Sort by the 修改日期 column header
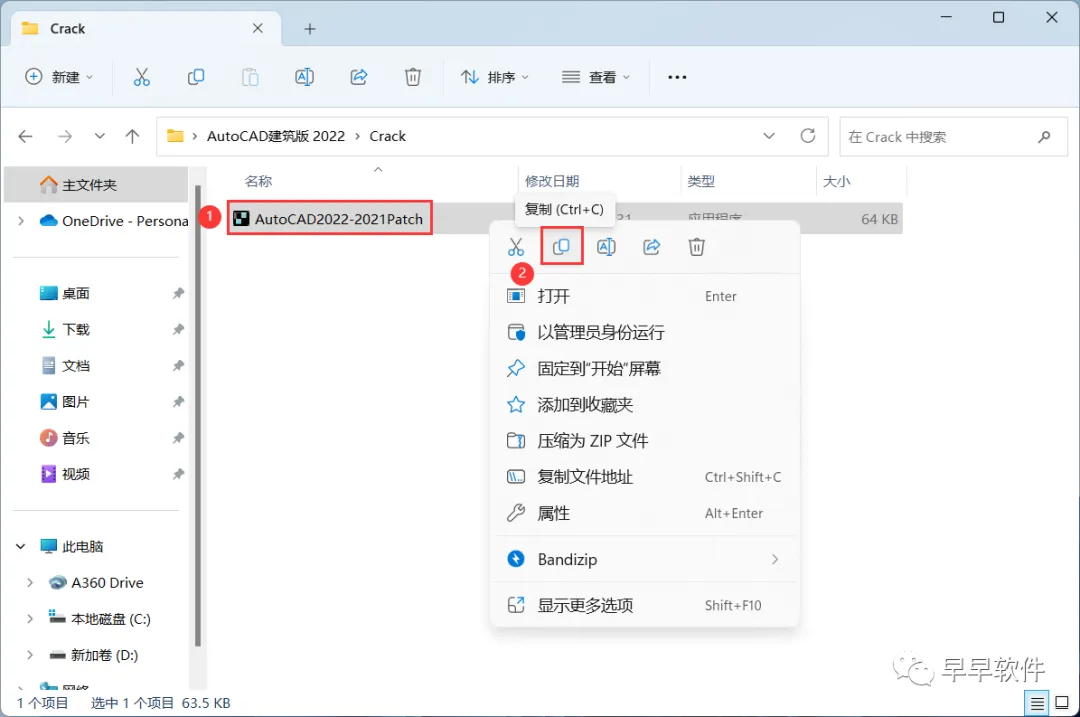Screen dimensions: 1080x717 552,181
